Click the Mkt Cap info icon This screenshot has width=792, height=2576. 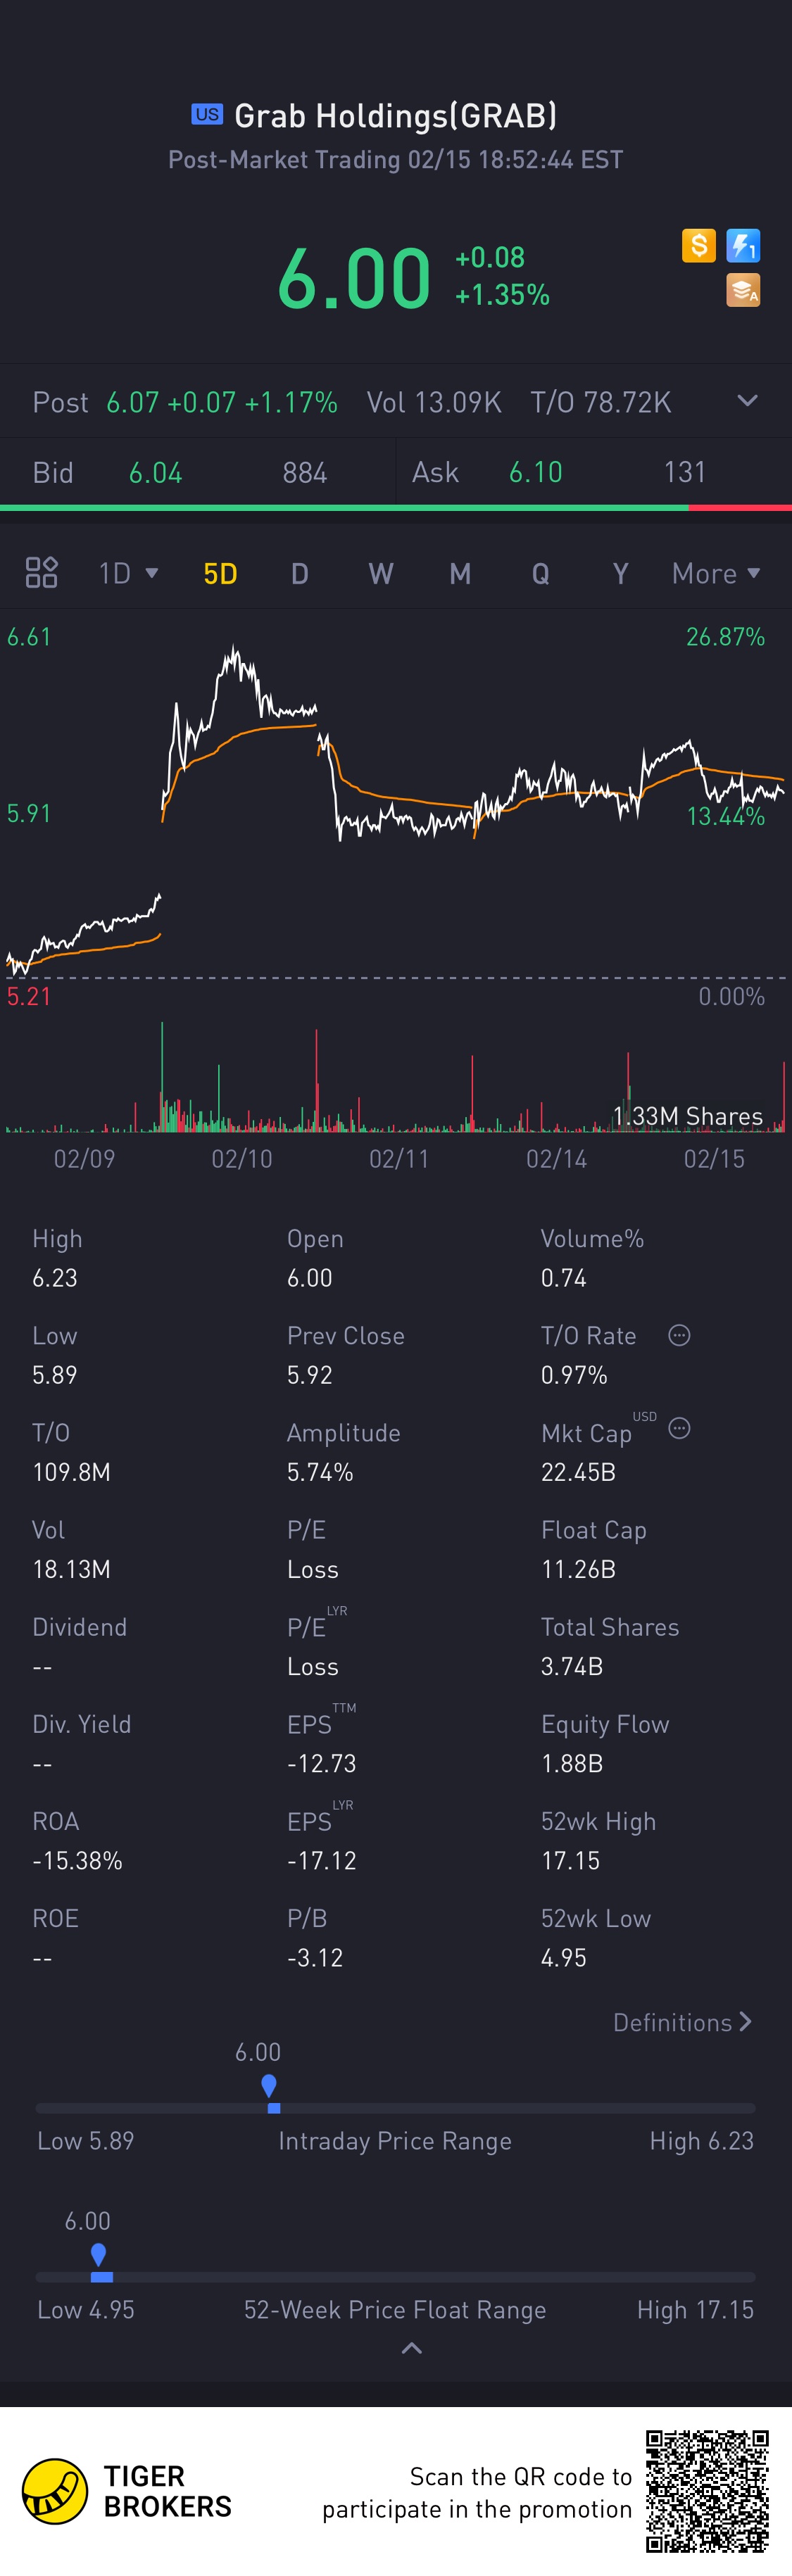click(679, 1428)
